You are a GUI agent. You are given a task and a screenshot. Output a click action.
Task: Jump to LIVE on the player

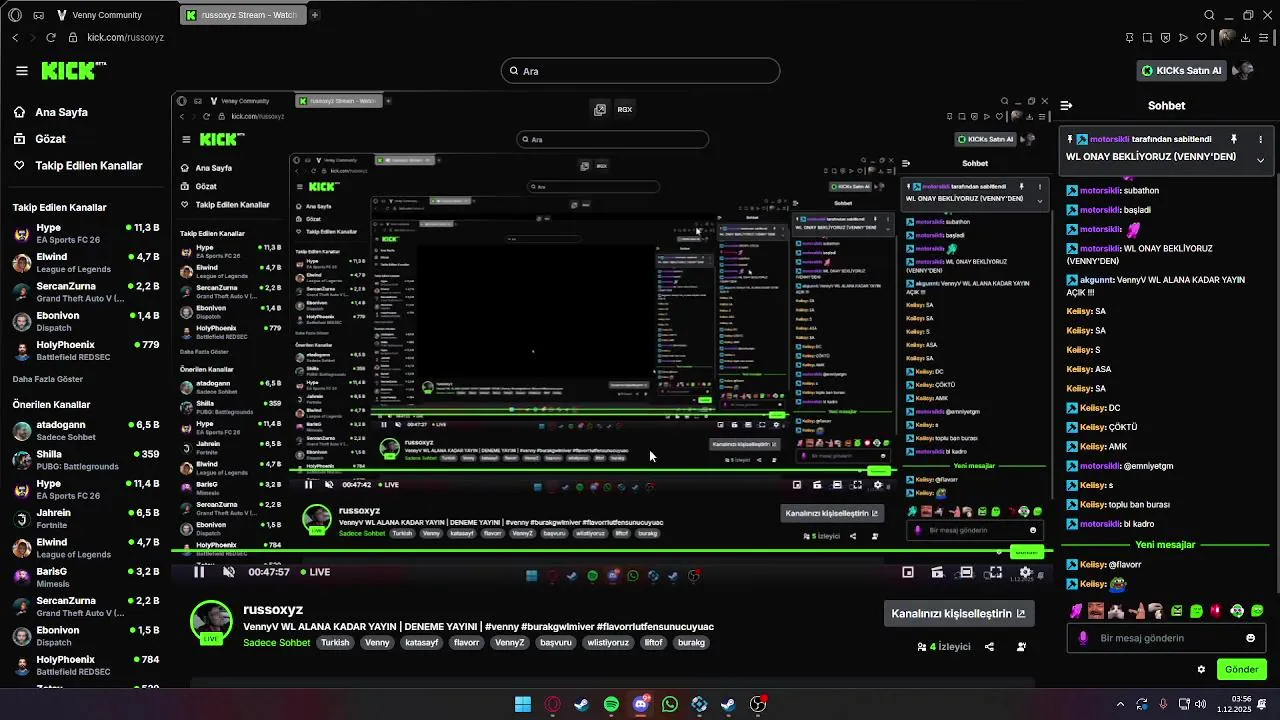[x=314, y=572]
